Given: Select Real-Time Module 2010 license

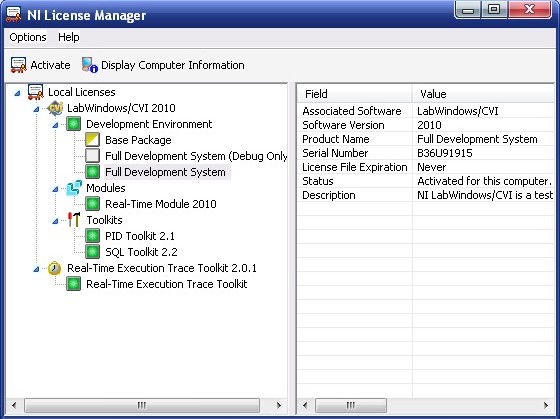Looking at the screenshot, I should tap(161, 204).
